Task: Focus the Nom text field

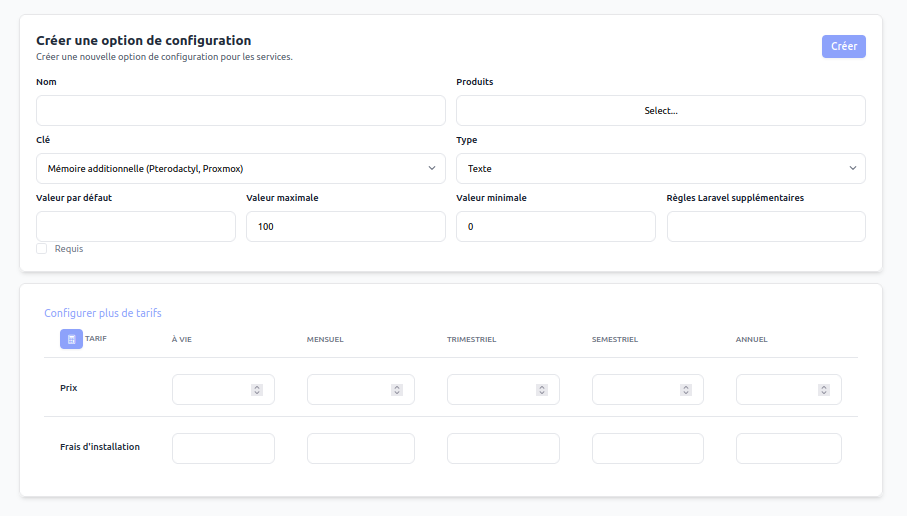Action: 240,111
